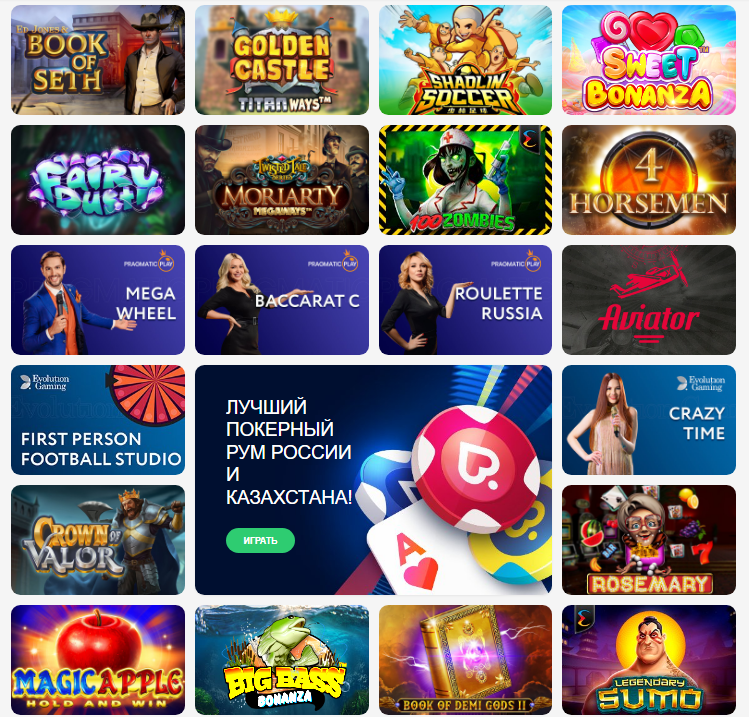Open Moriarty Megaways game
Viewport: 749px width, 717px height.
click(x=282, y=180)
